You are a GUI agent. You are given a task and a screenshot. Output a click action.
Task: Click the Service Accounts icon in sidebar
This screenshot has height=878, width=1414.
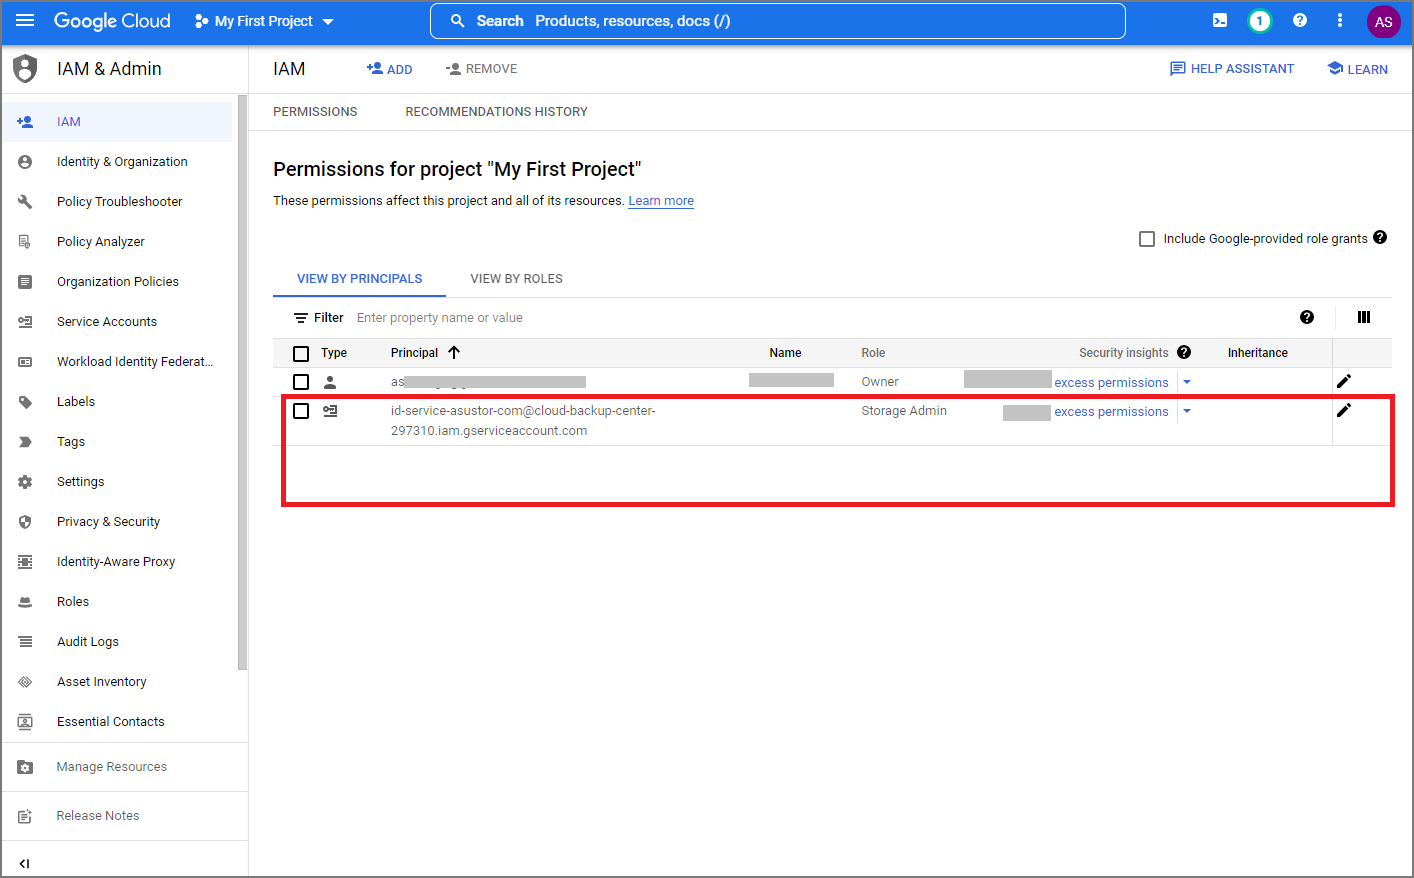click(25, 321)
